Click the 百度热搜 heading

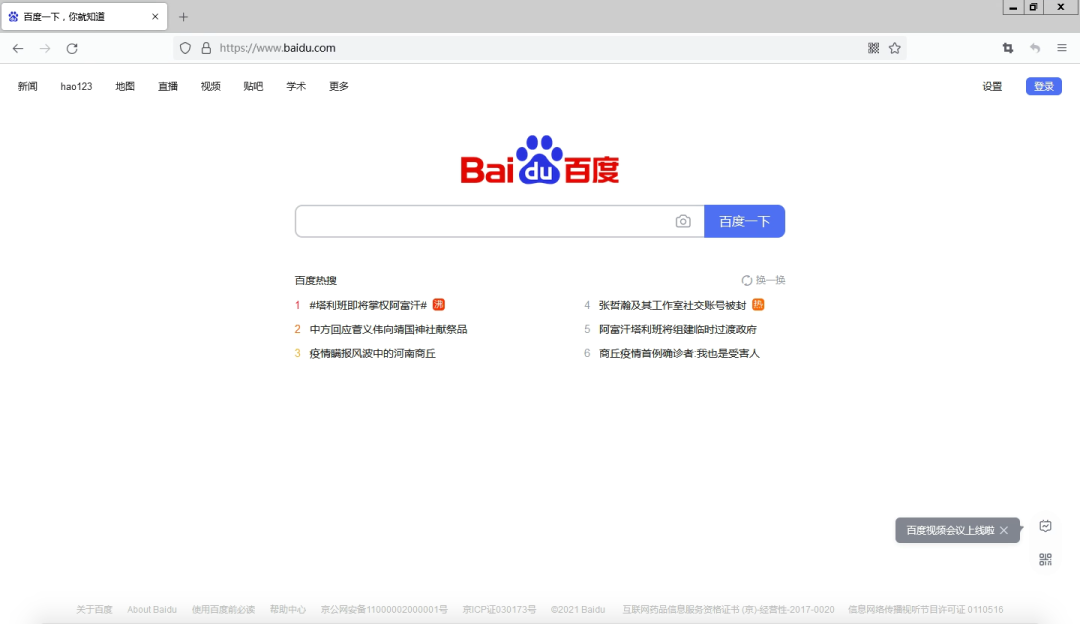315,280
